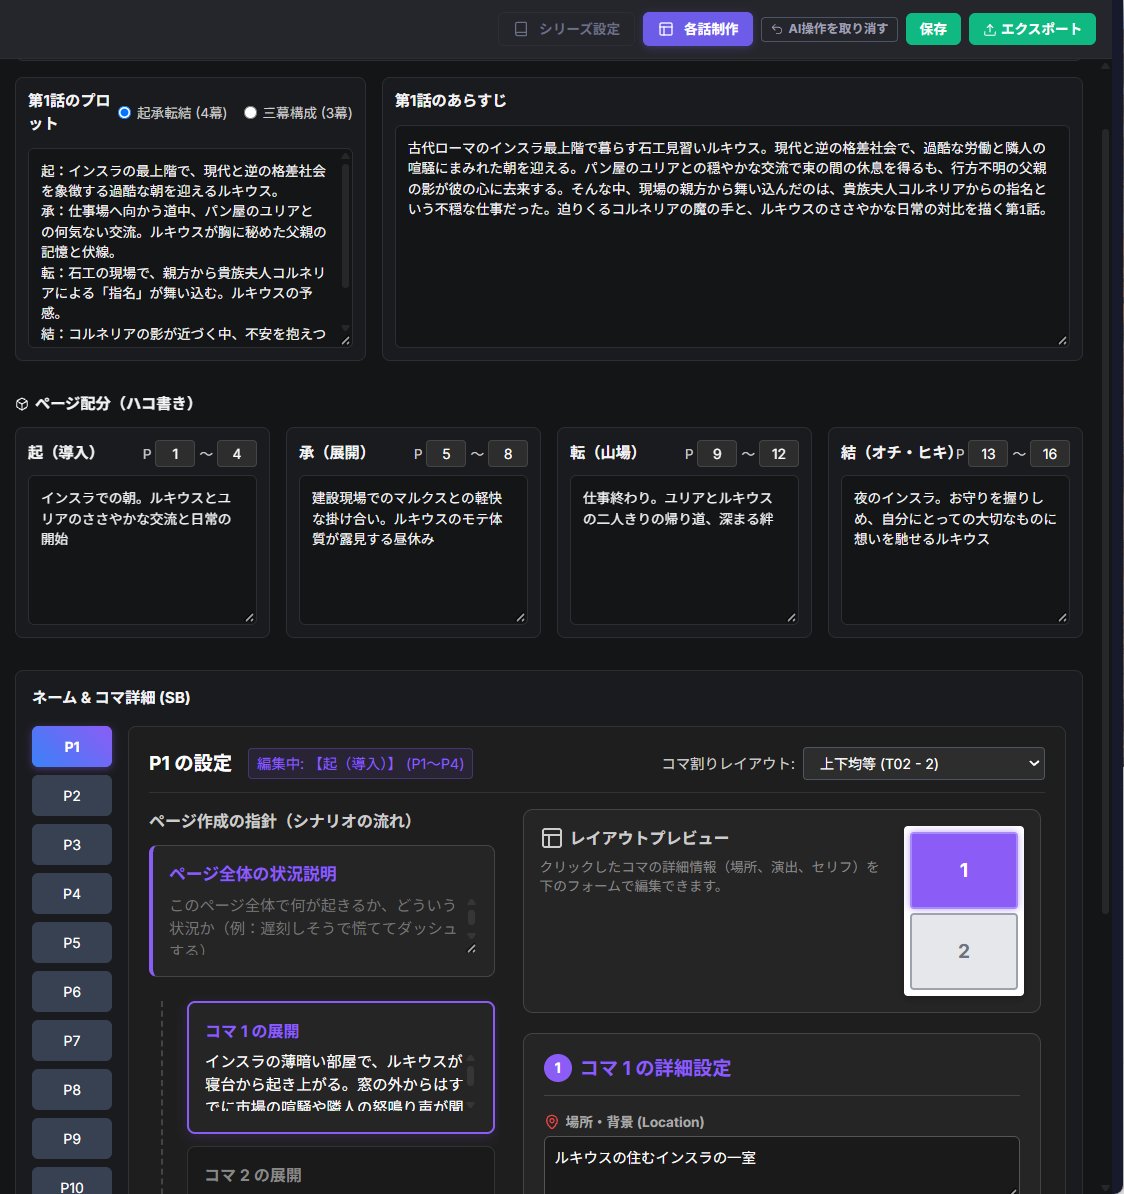
Task: Select panel 1 in layout preview
Action: point(963,870)
